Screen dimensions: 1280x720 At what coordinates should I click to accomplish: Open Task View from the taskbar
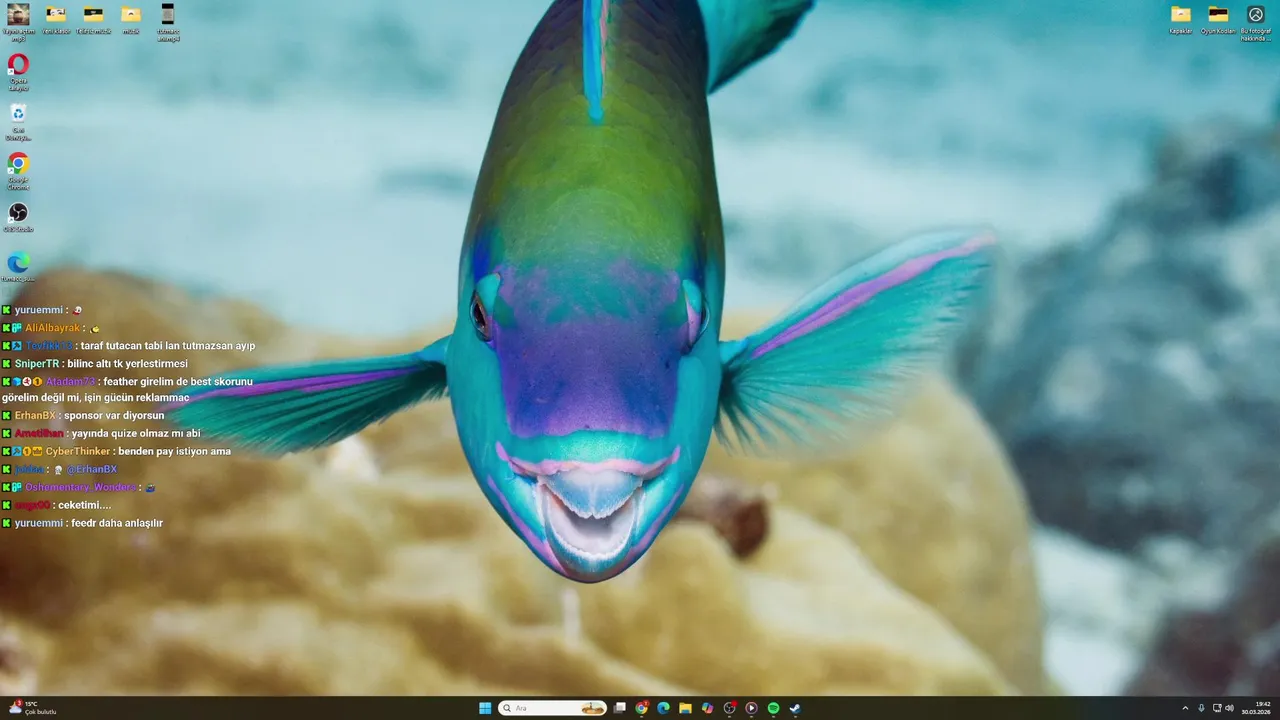[620, 708]
